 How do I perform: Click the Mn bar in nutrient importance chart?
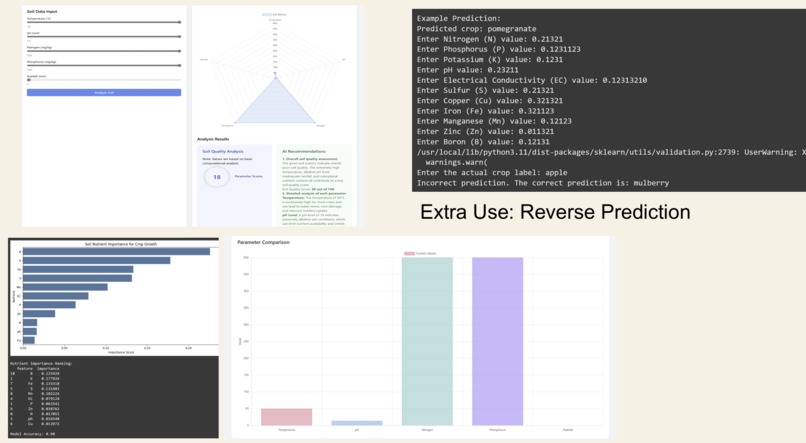(x=65, y=287)
